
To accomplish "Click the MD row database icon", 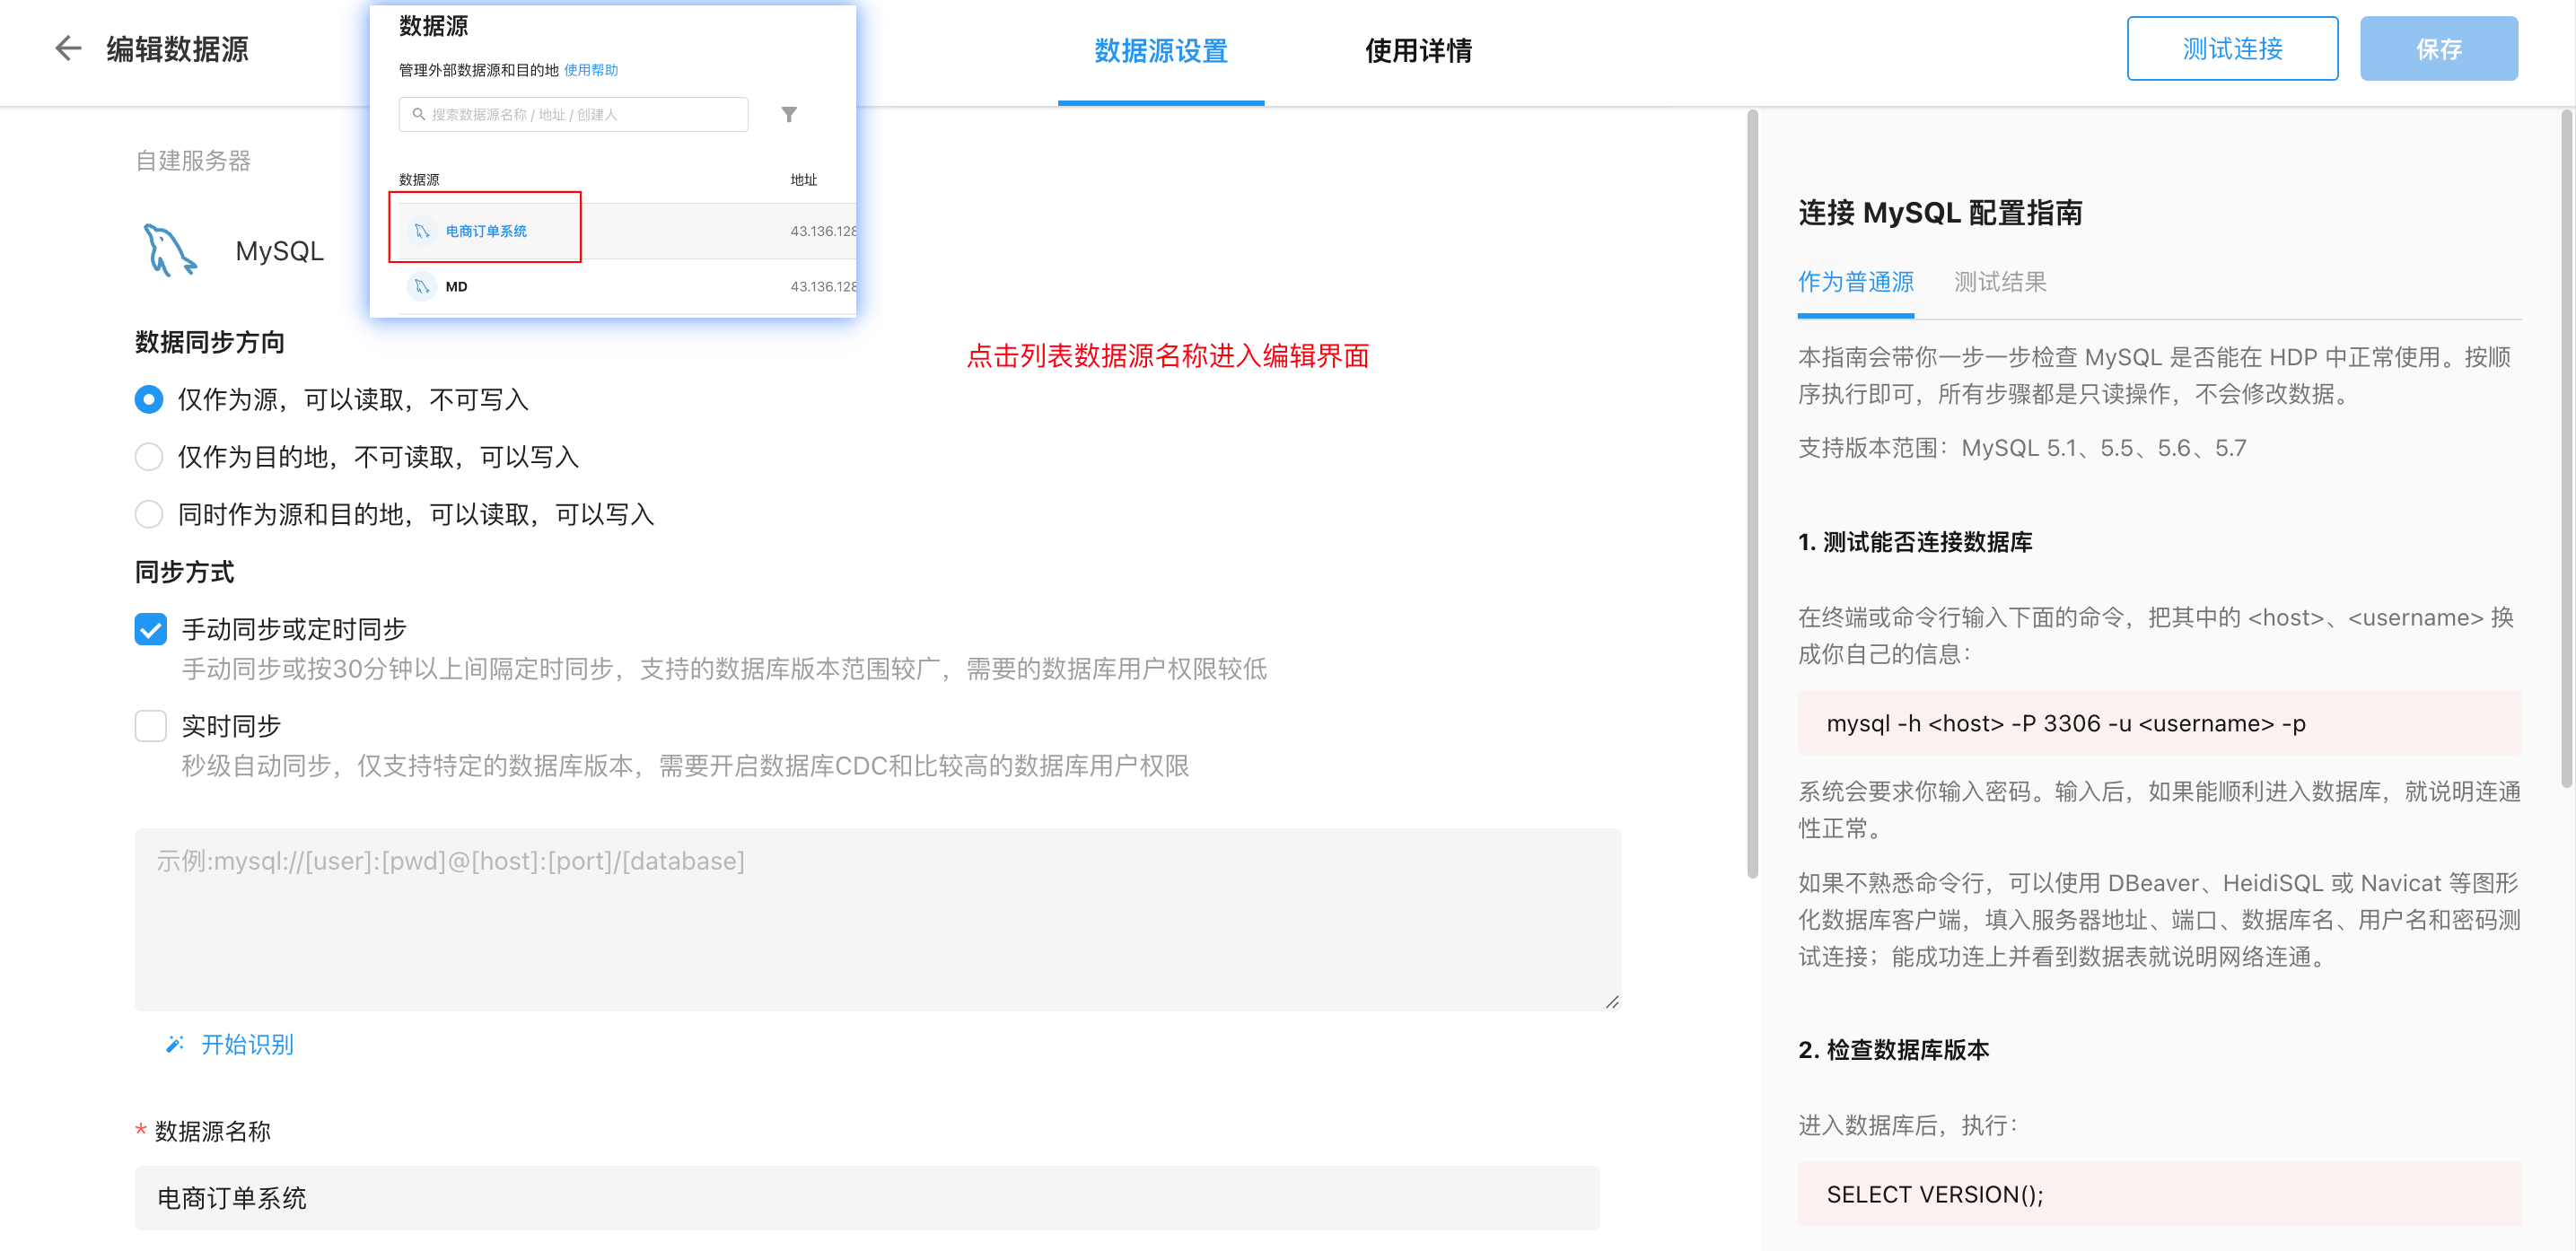I will 422,287.
